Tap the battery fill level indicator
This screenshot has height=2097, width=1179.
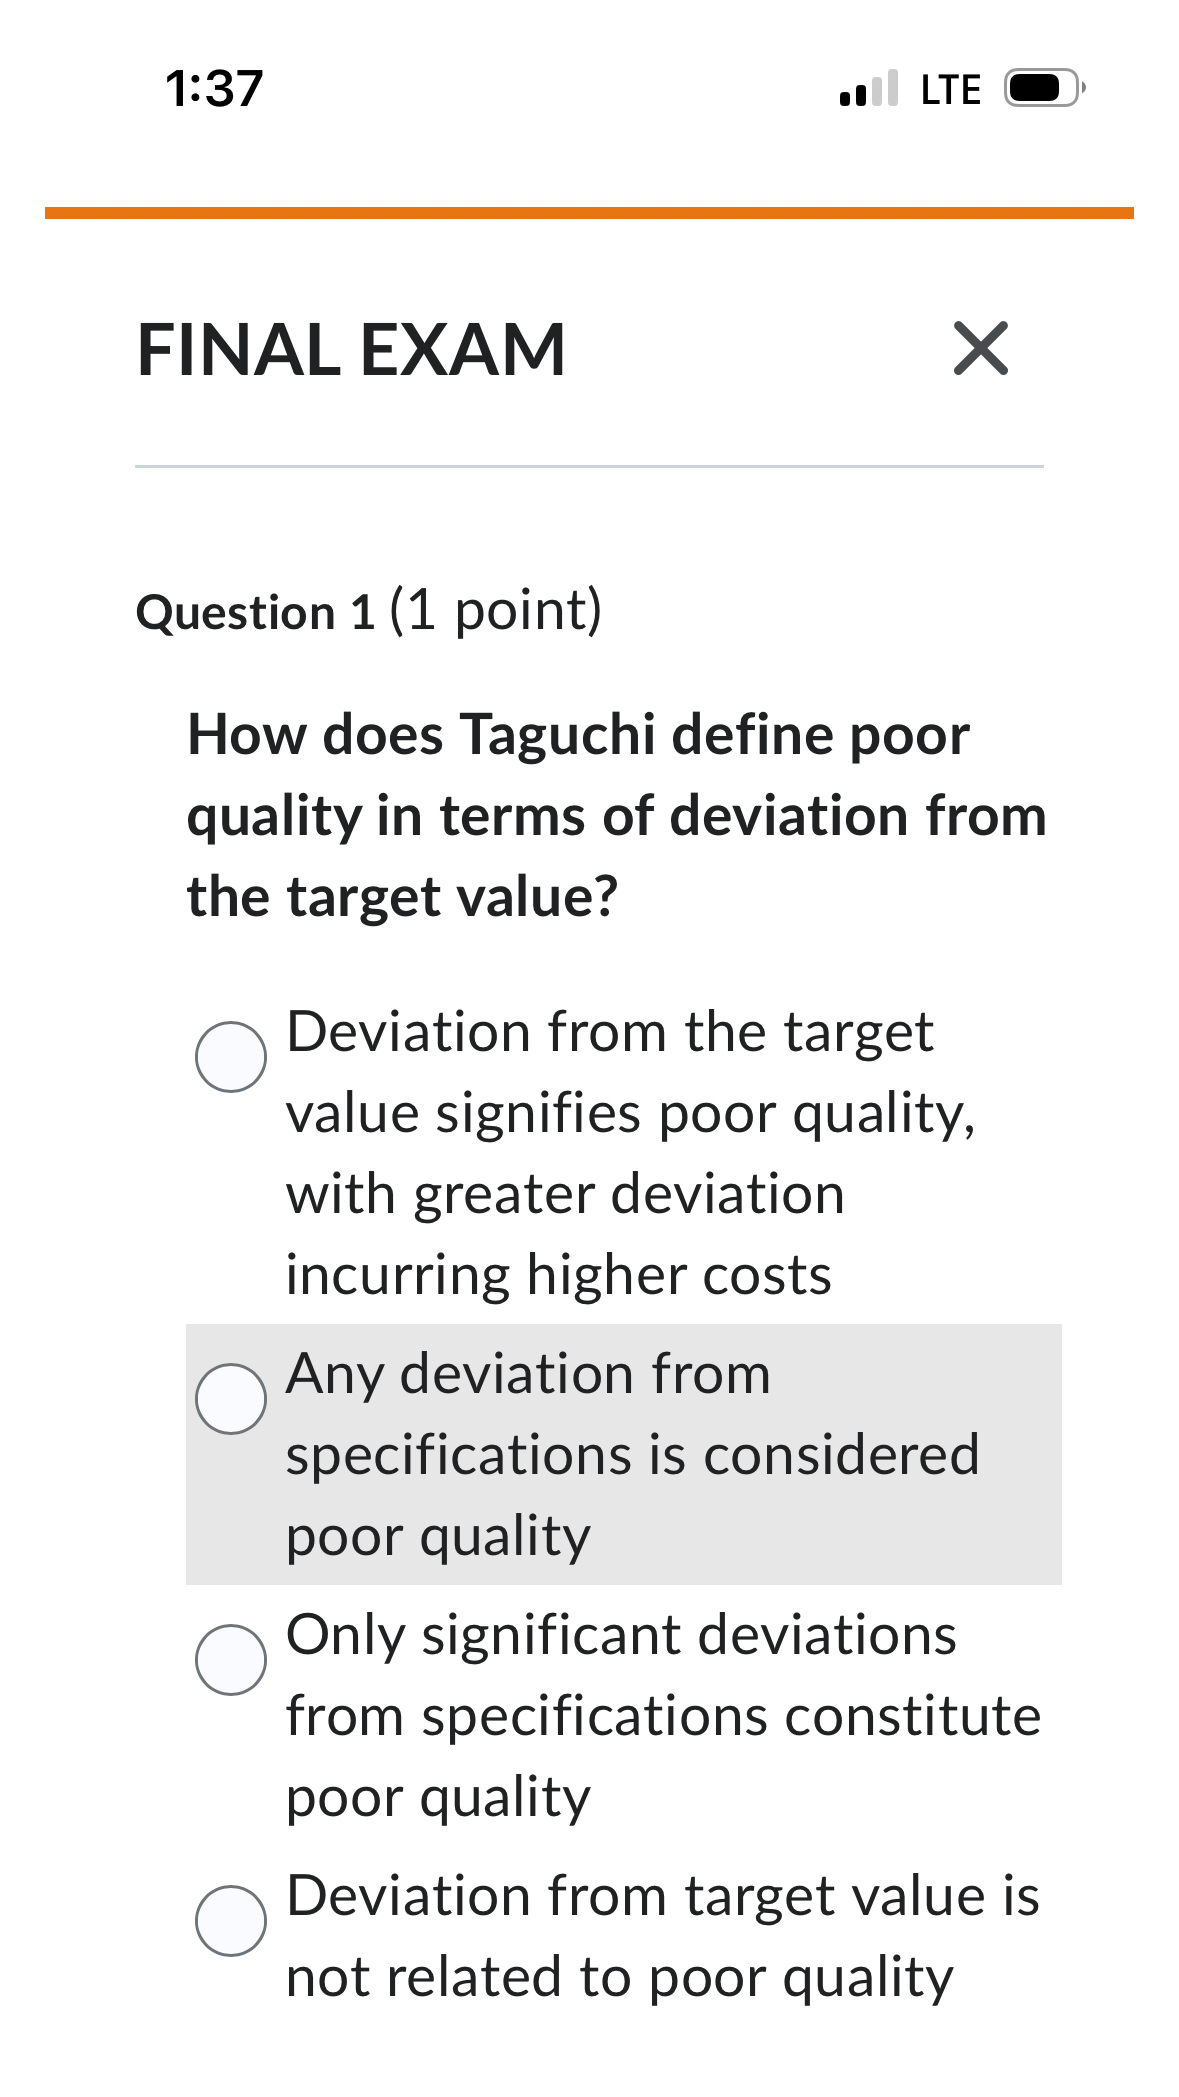[1032, 88]
